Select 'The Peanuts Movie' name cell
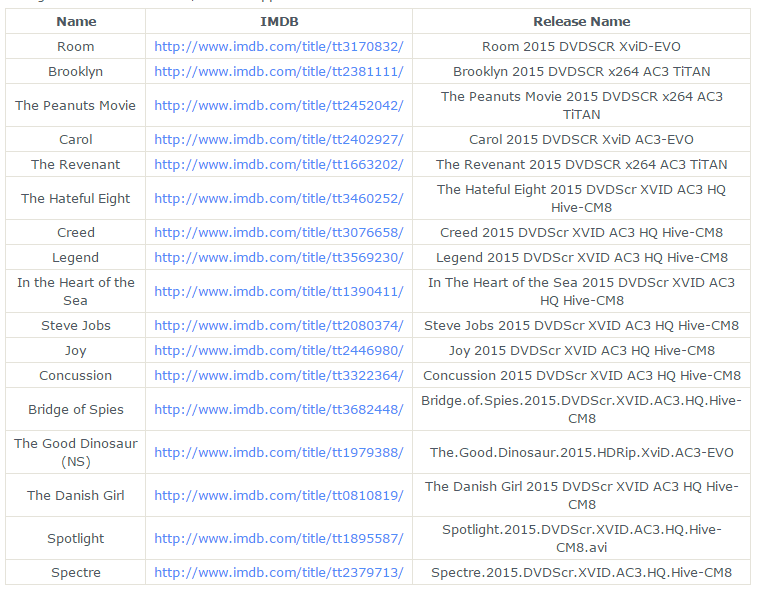 [76, 105]
